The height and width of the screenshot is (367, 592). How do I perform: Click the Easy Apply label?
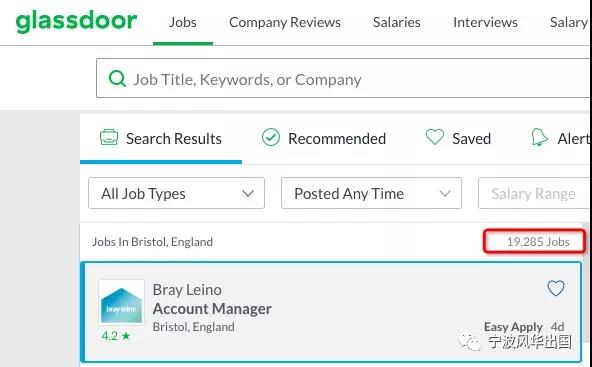pyautogui.click(x=513, y=327)
